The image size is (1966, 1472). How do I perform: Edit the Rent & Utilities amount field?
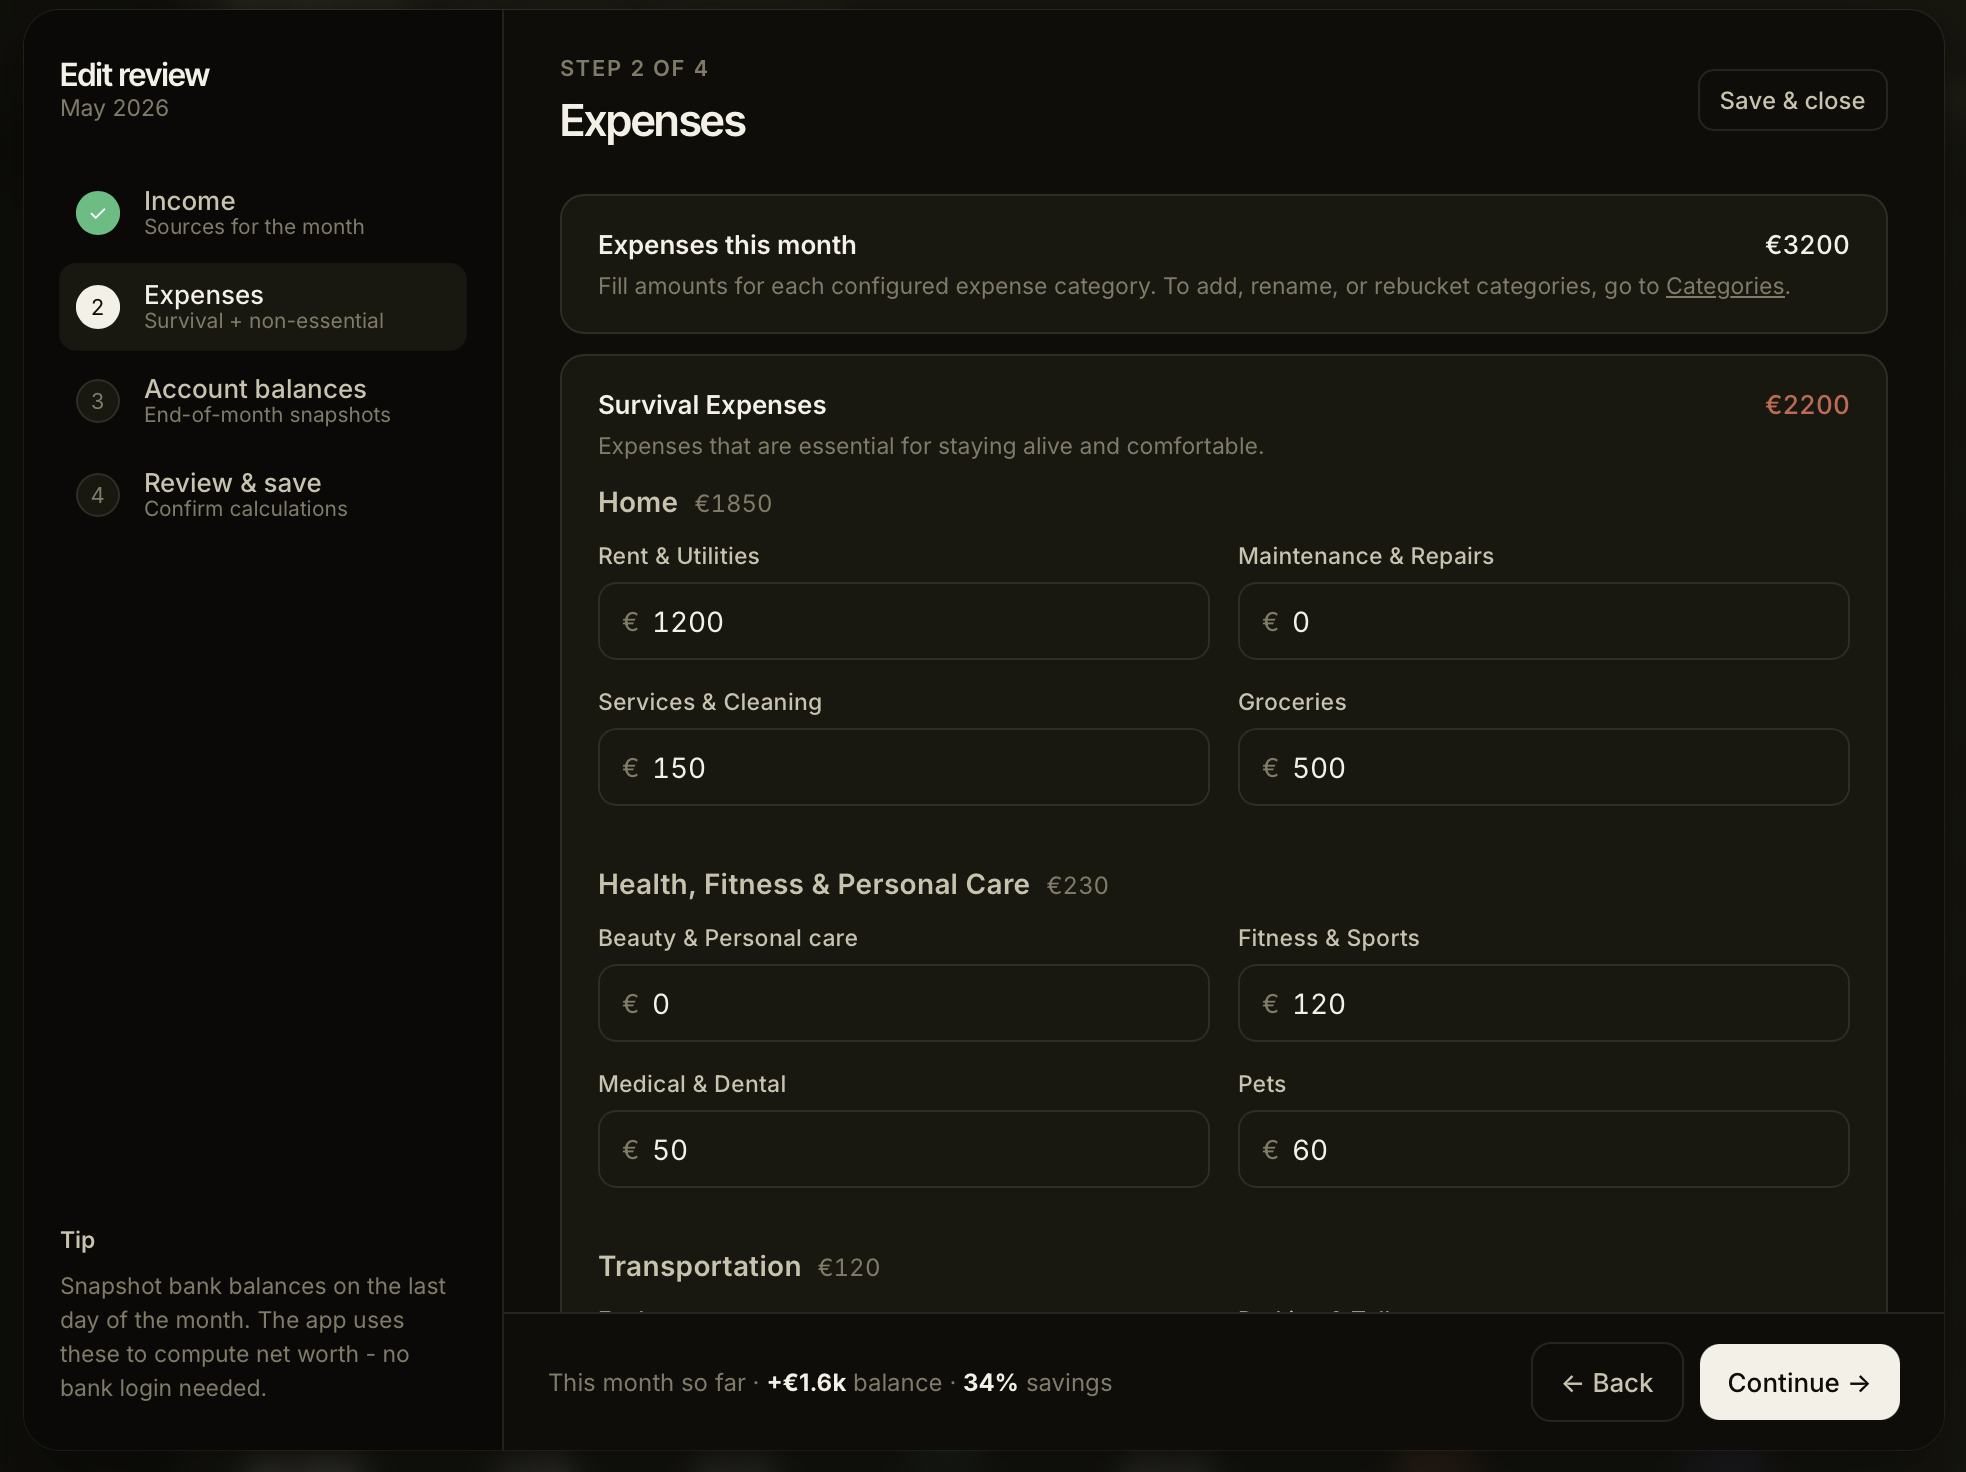coord(904,621)
